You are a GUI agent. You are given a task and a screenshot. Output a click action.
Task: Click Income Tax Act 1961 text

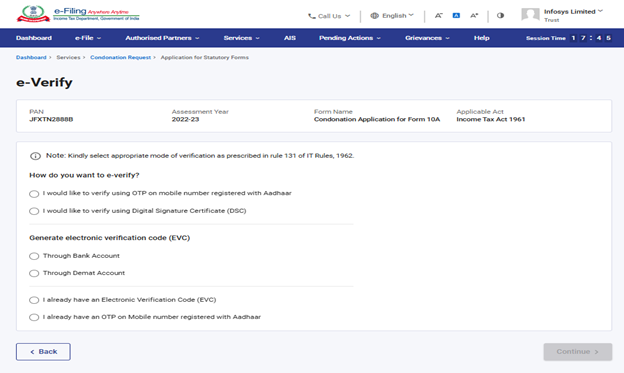[491, 119]
